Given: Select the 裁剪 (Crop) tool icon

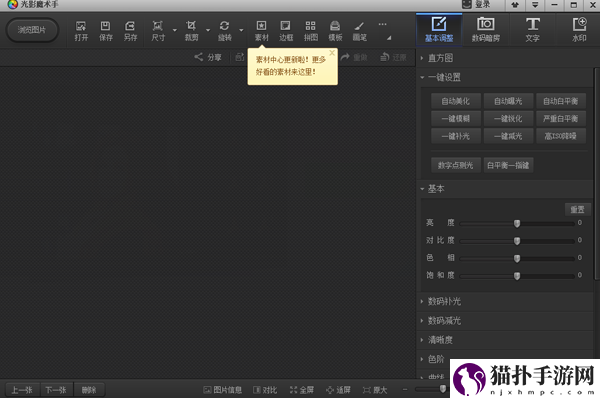Looking at the screenshot, I should [191, 31].
